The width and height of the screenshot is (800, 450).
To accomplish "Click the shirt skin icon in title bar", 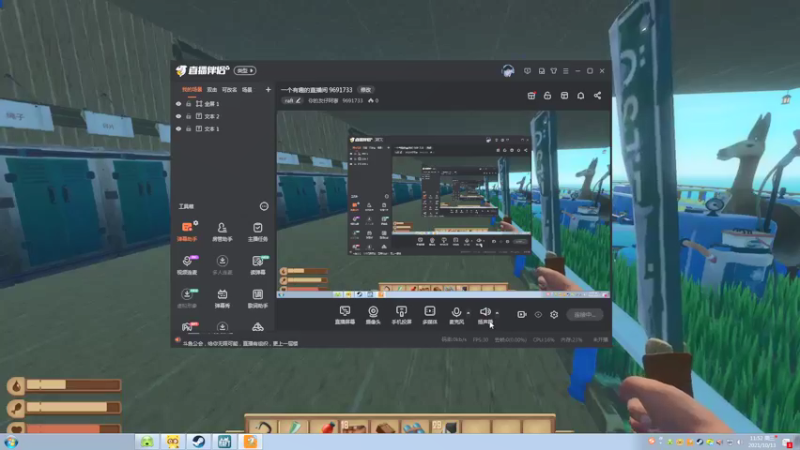I will (554, 71).
